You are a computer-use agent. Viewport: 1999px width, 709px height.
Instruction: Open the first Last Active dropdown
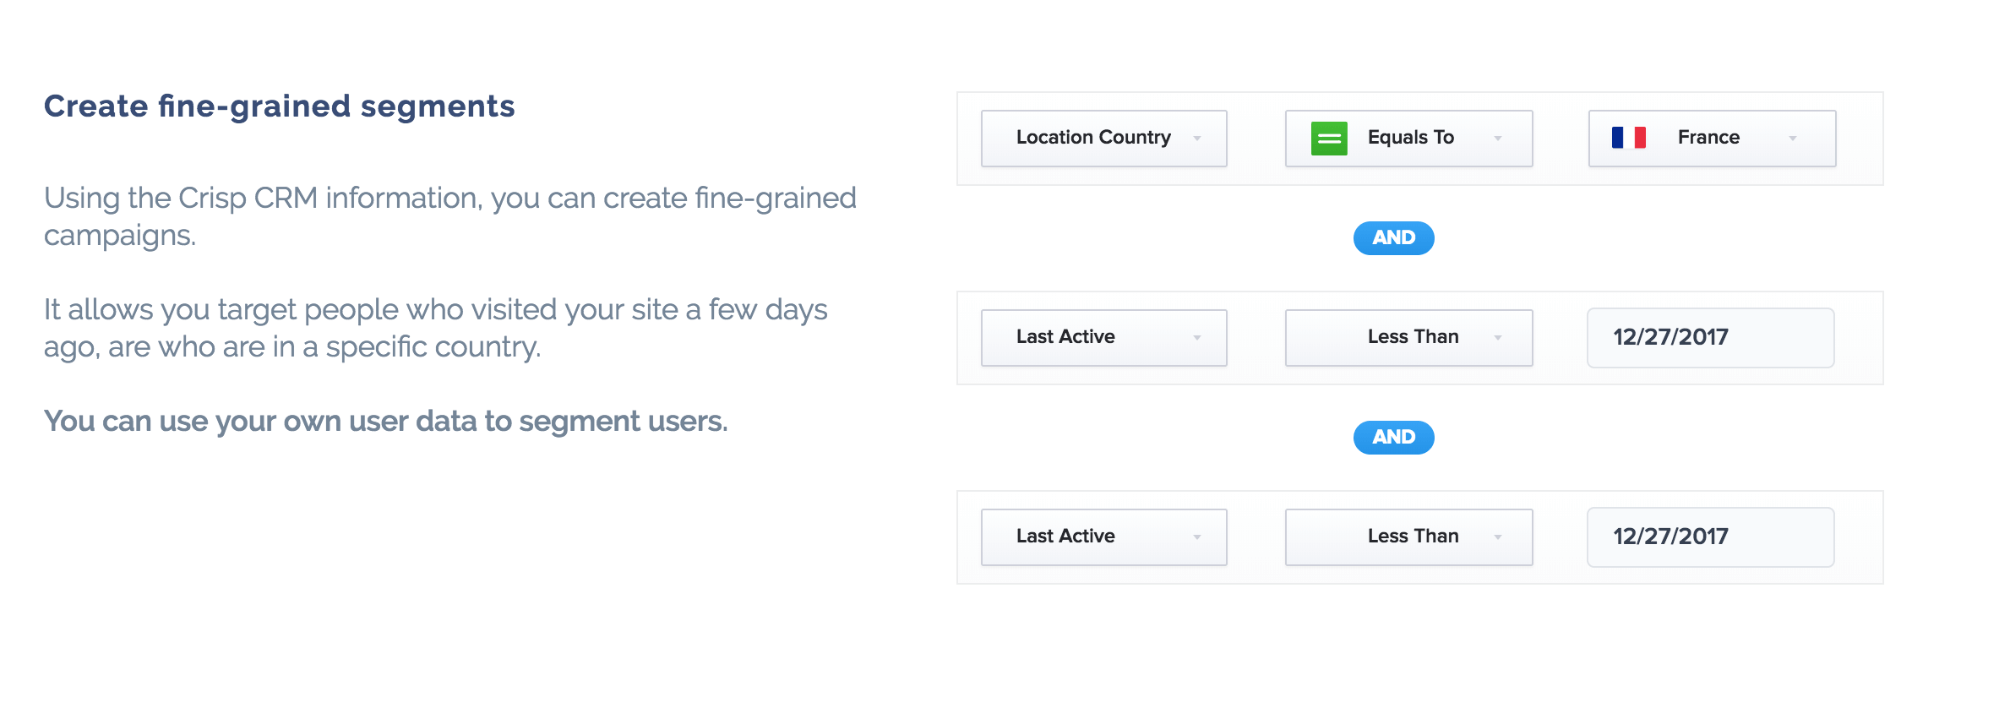click(1104, 337)
